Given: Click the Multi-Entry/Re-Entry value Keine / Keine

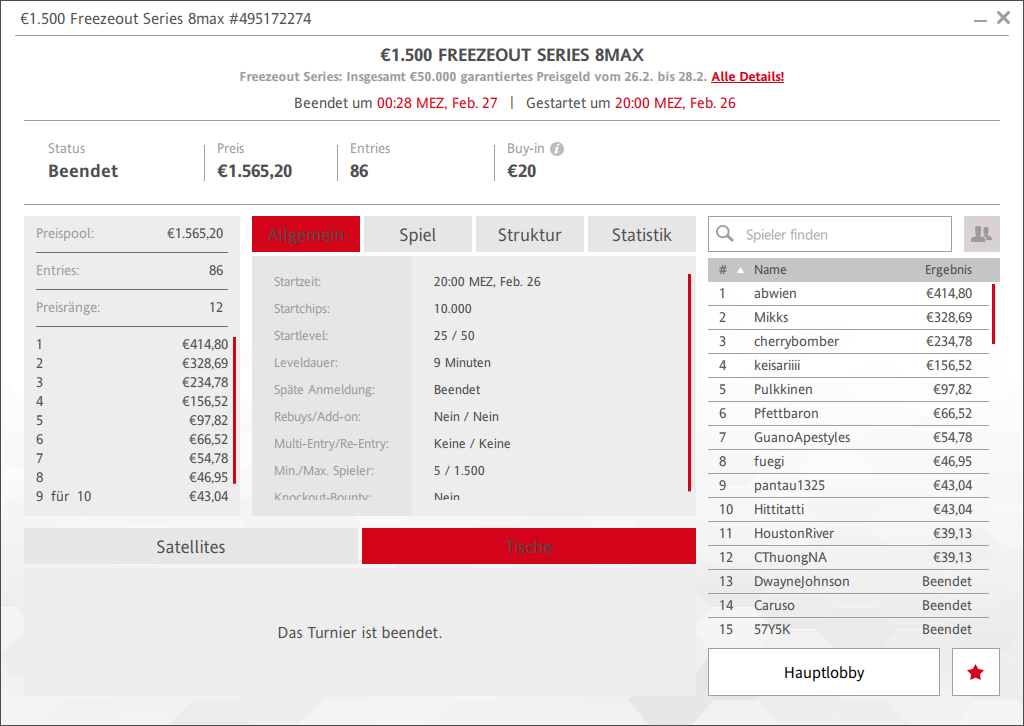Looking at the screenshot, I should pyautogui.click(x=472, y=444).
